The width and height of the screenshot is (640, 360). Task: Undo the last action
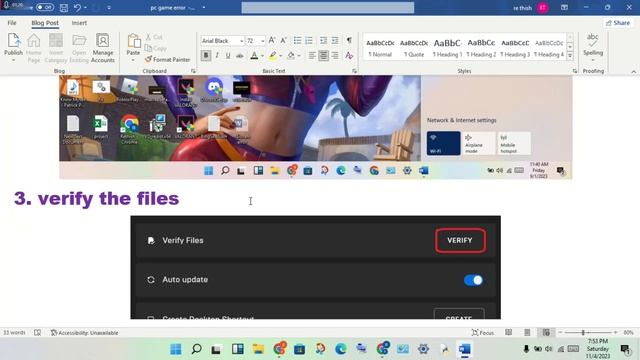[78, 7]
